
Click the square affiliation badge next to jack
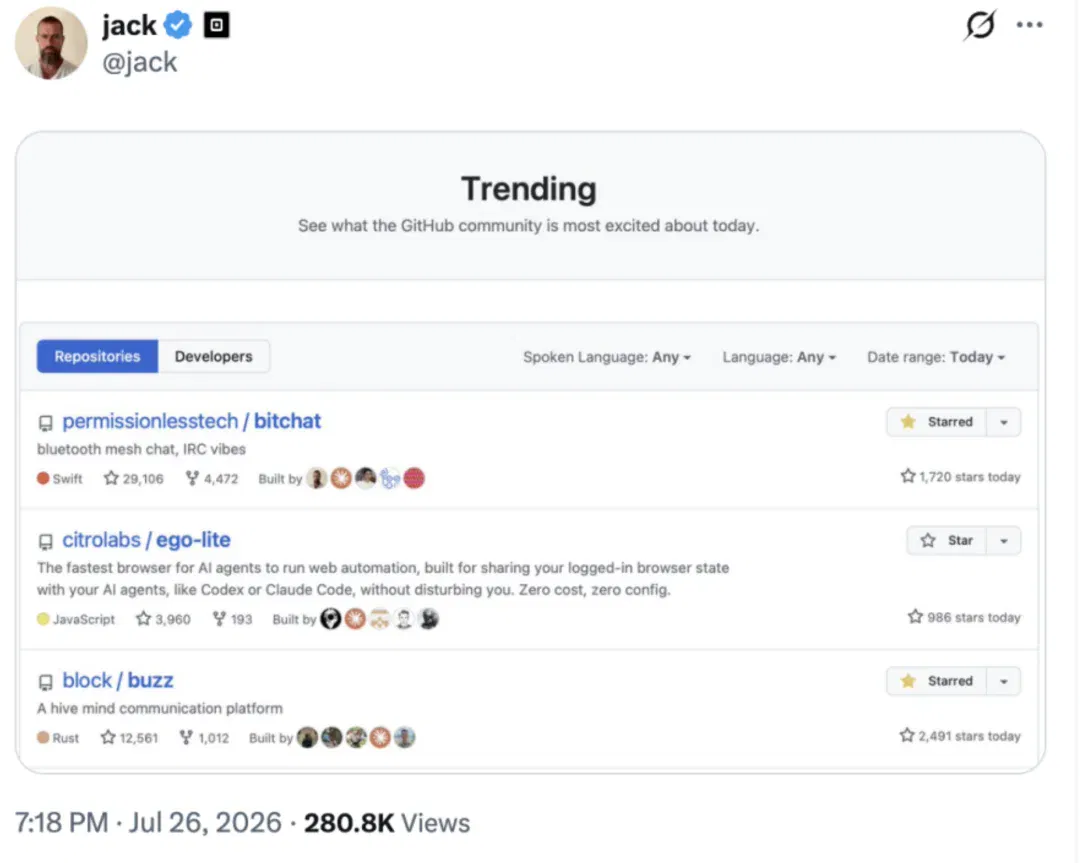coord(216,25)
